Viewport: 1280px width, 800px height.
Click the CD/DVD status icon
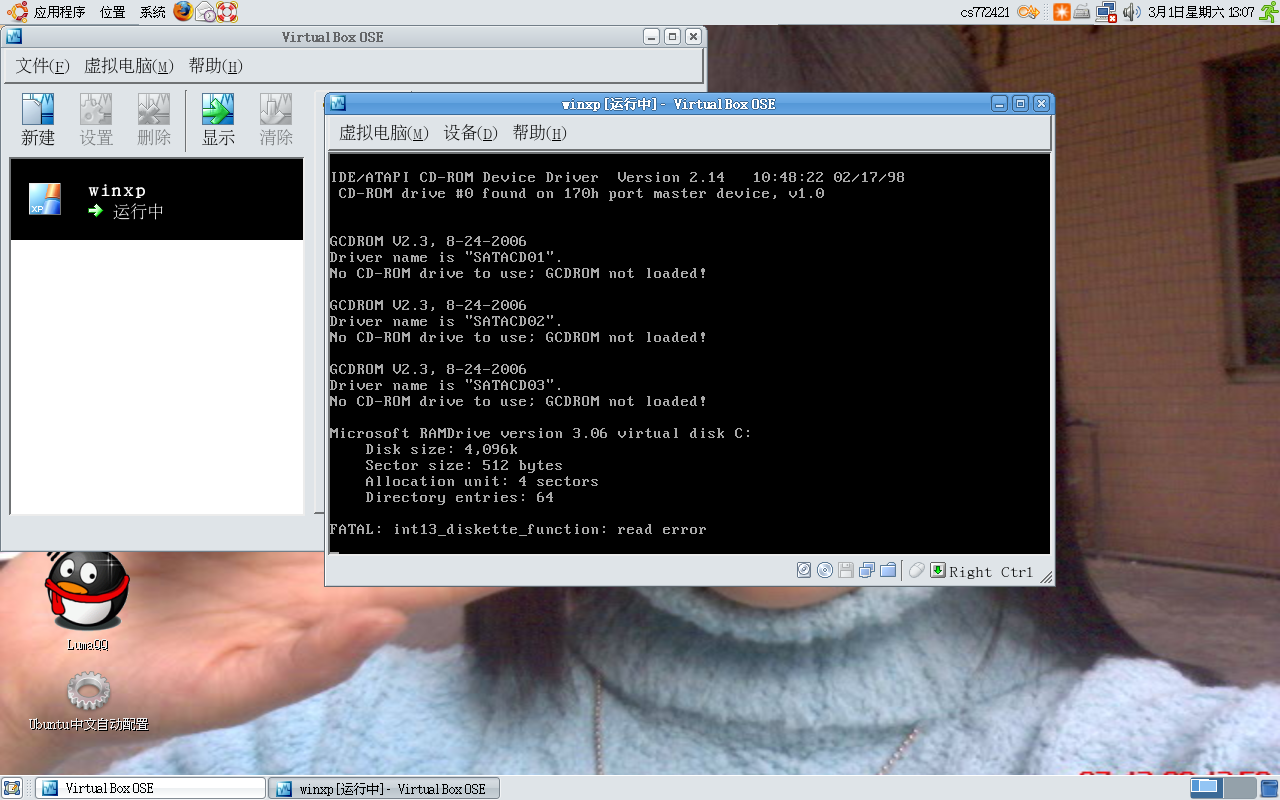click(825, 570)
